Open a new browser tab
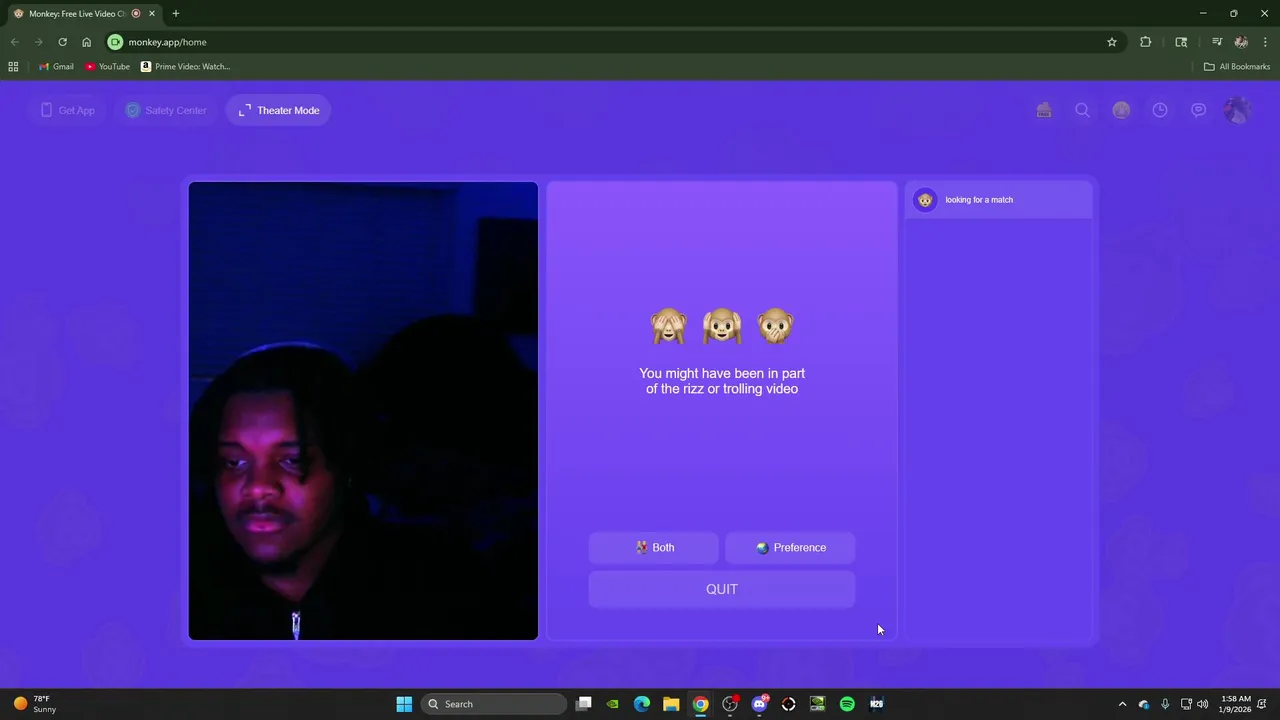The width and height of the screenshot is (1280, 720). click(x=176, y=14)
